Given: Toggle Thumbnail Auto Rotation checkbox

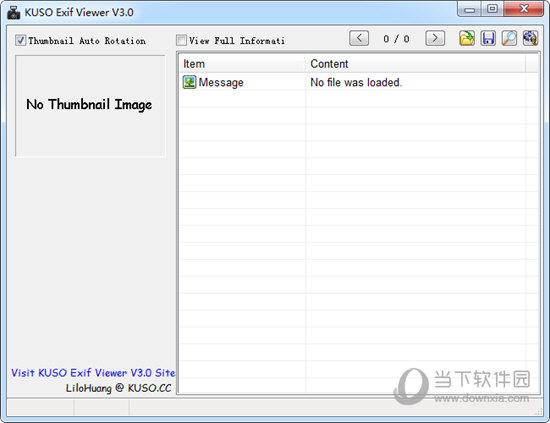Looking at the screenshot, I should pos(20,40).
